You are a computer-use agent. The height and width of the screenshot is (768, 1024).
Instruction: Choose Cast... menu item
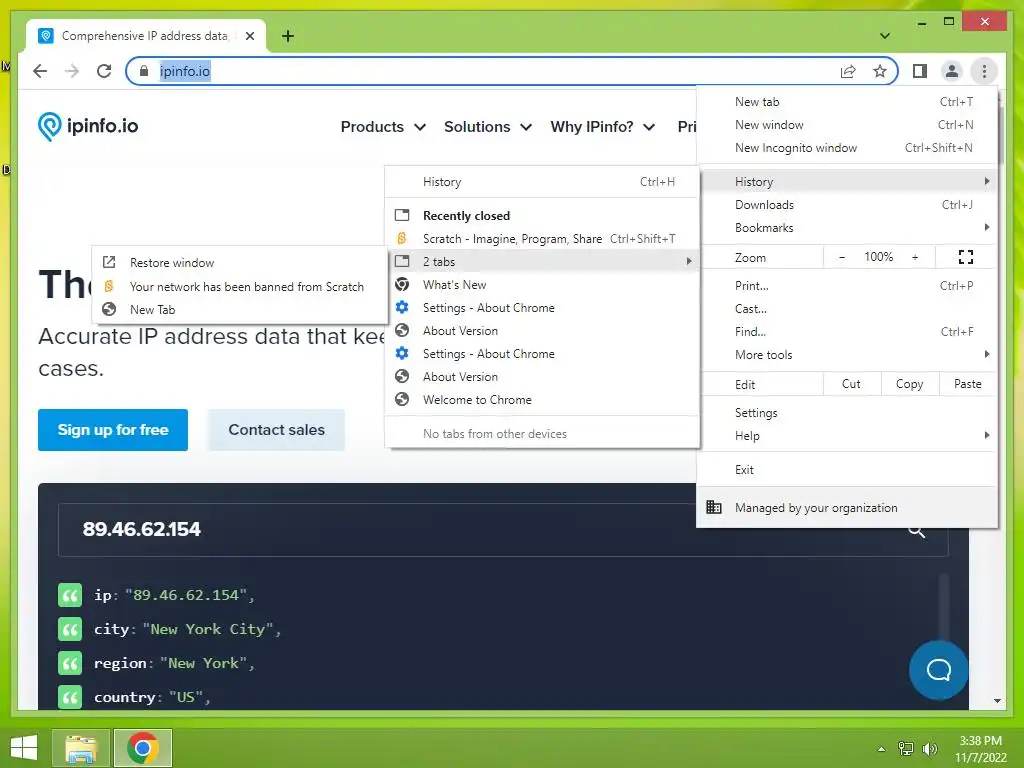(847, 309)
